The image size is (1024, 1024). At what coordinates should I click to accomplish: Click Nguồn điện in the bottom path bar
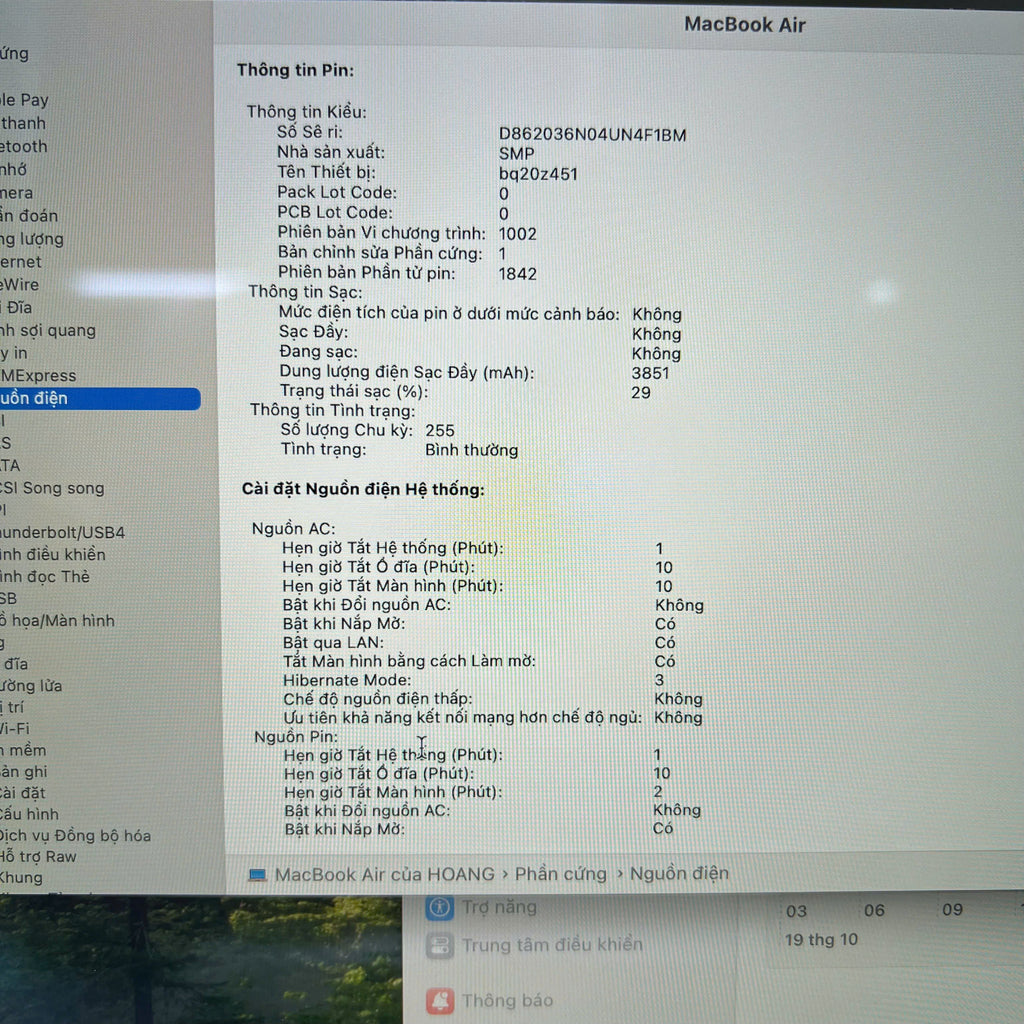click(x=679, y=874)
